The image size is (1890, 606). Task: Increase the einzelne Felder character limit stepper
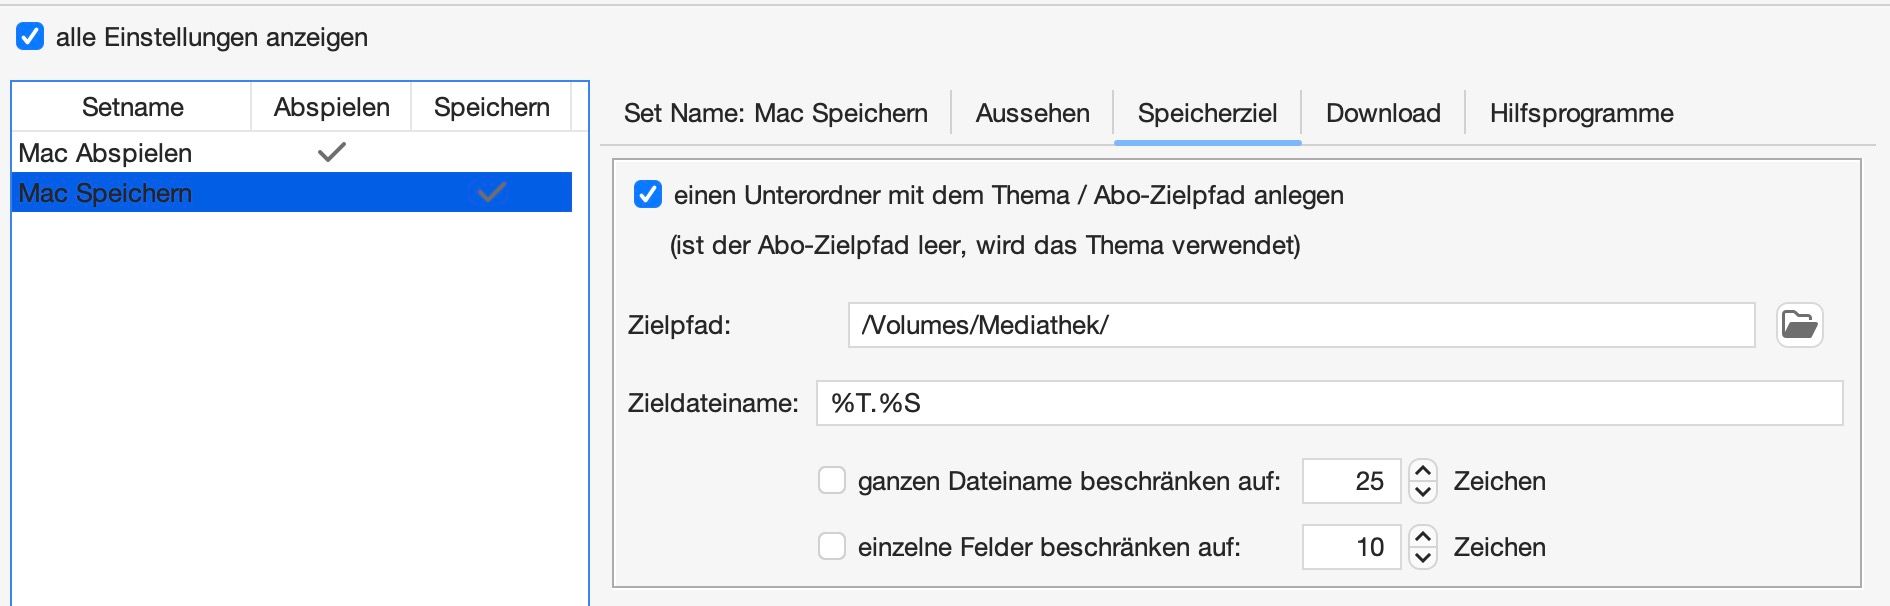coord(1423,537)
